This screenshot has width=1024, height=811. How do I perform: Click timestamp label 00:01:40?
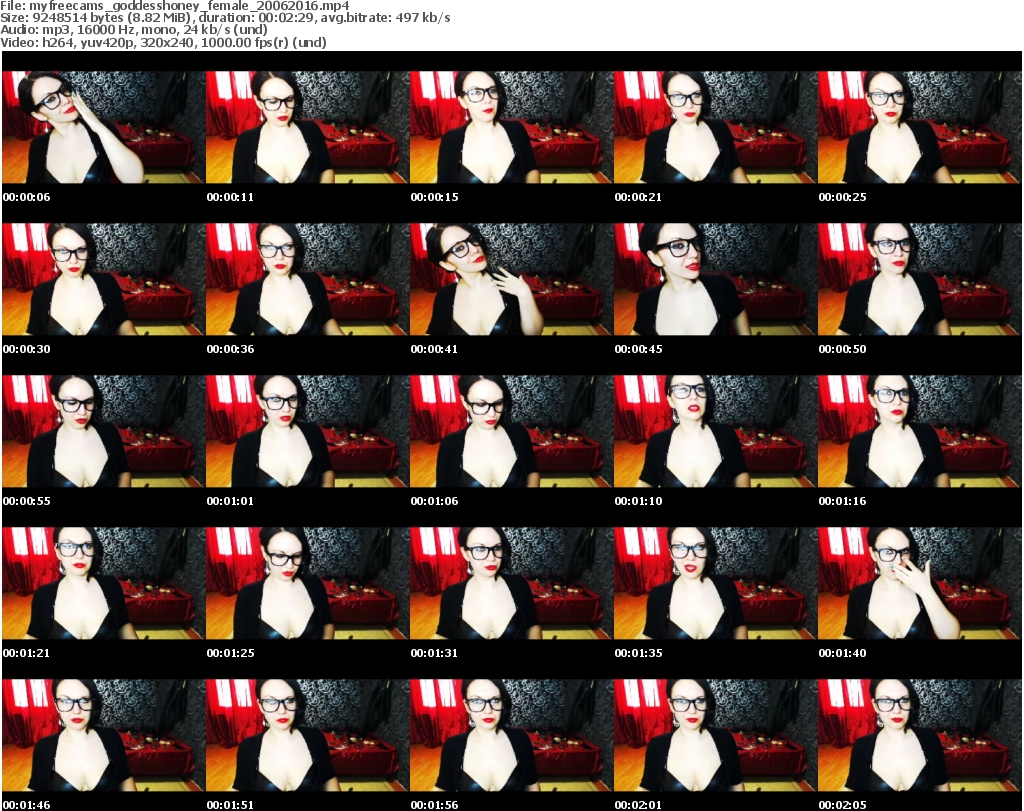pyautogui.click(x=842, y=653)
